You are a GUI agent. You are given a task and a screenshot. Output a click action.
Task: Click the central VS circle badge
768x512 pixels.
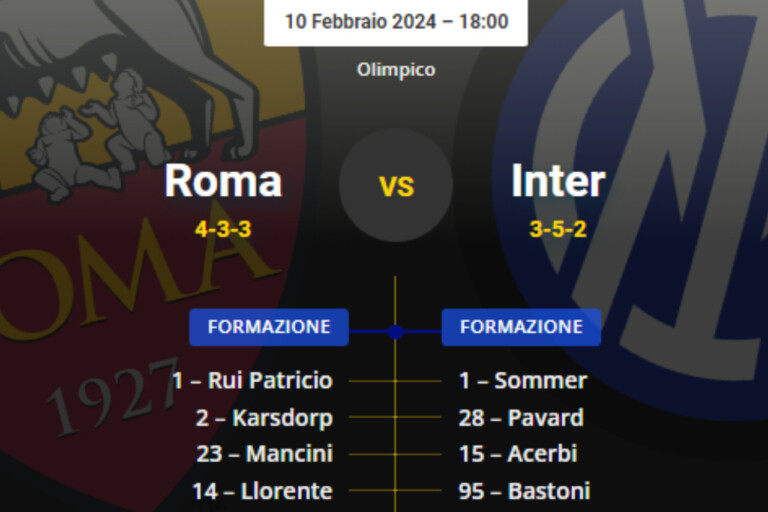[396, 185]
